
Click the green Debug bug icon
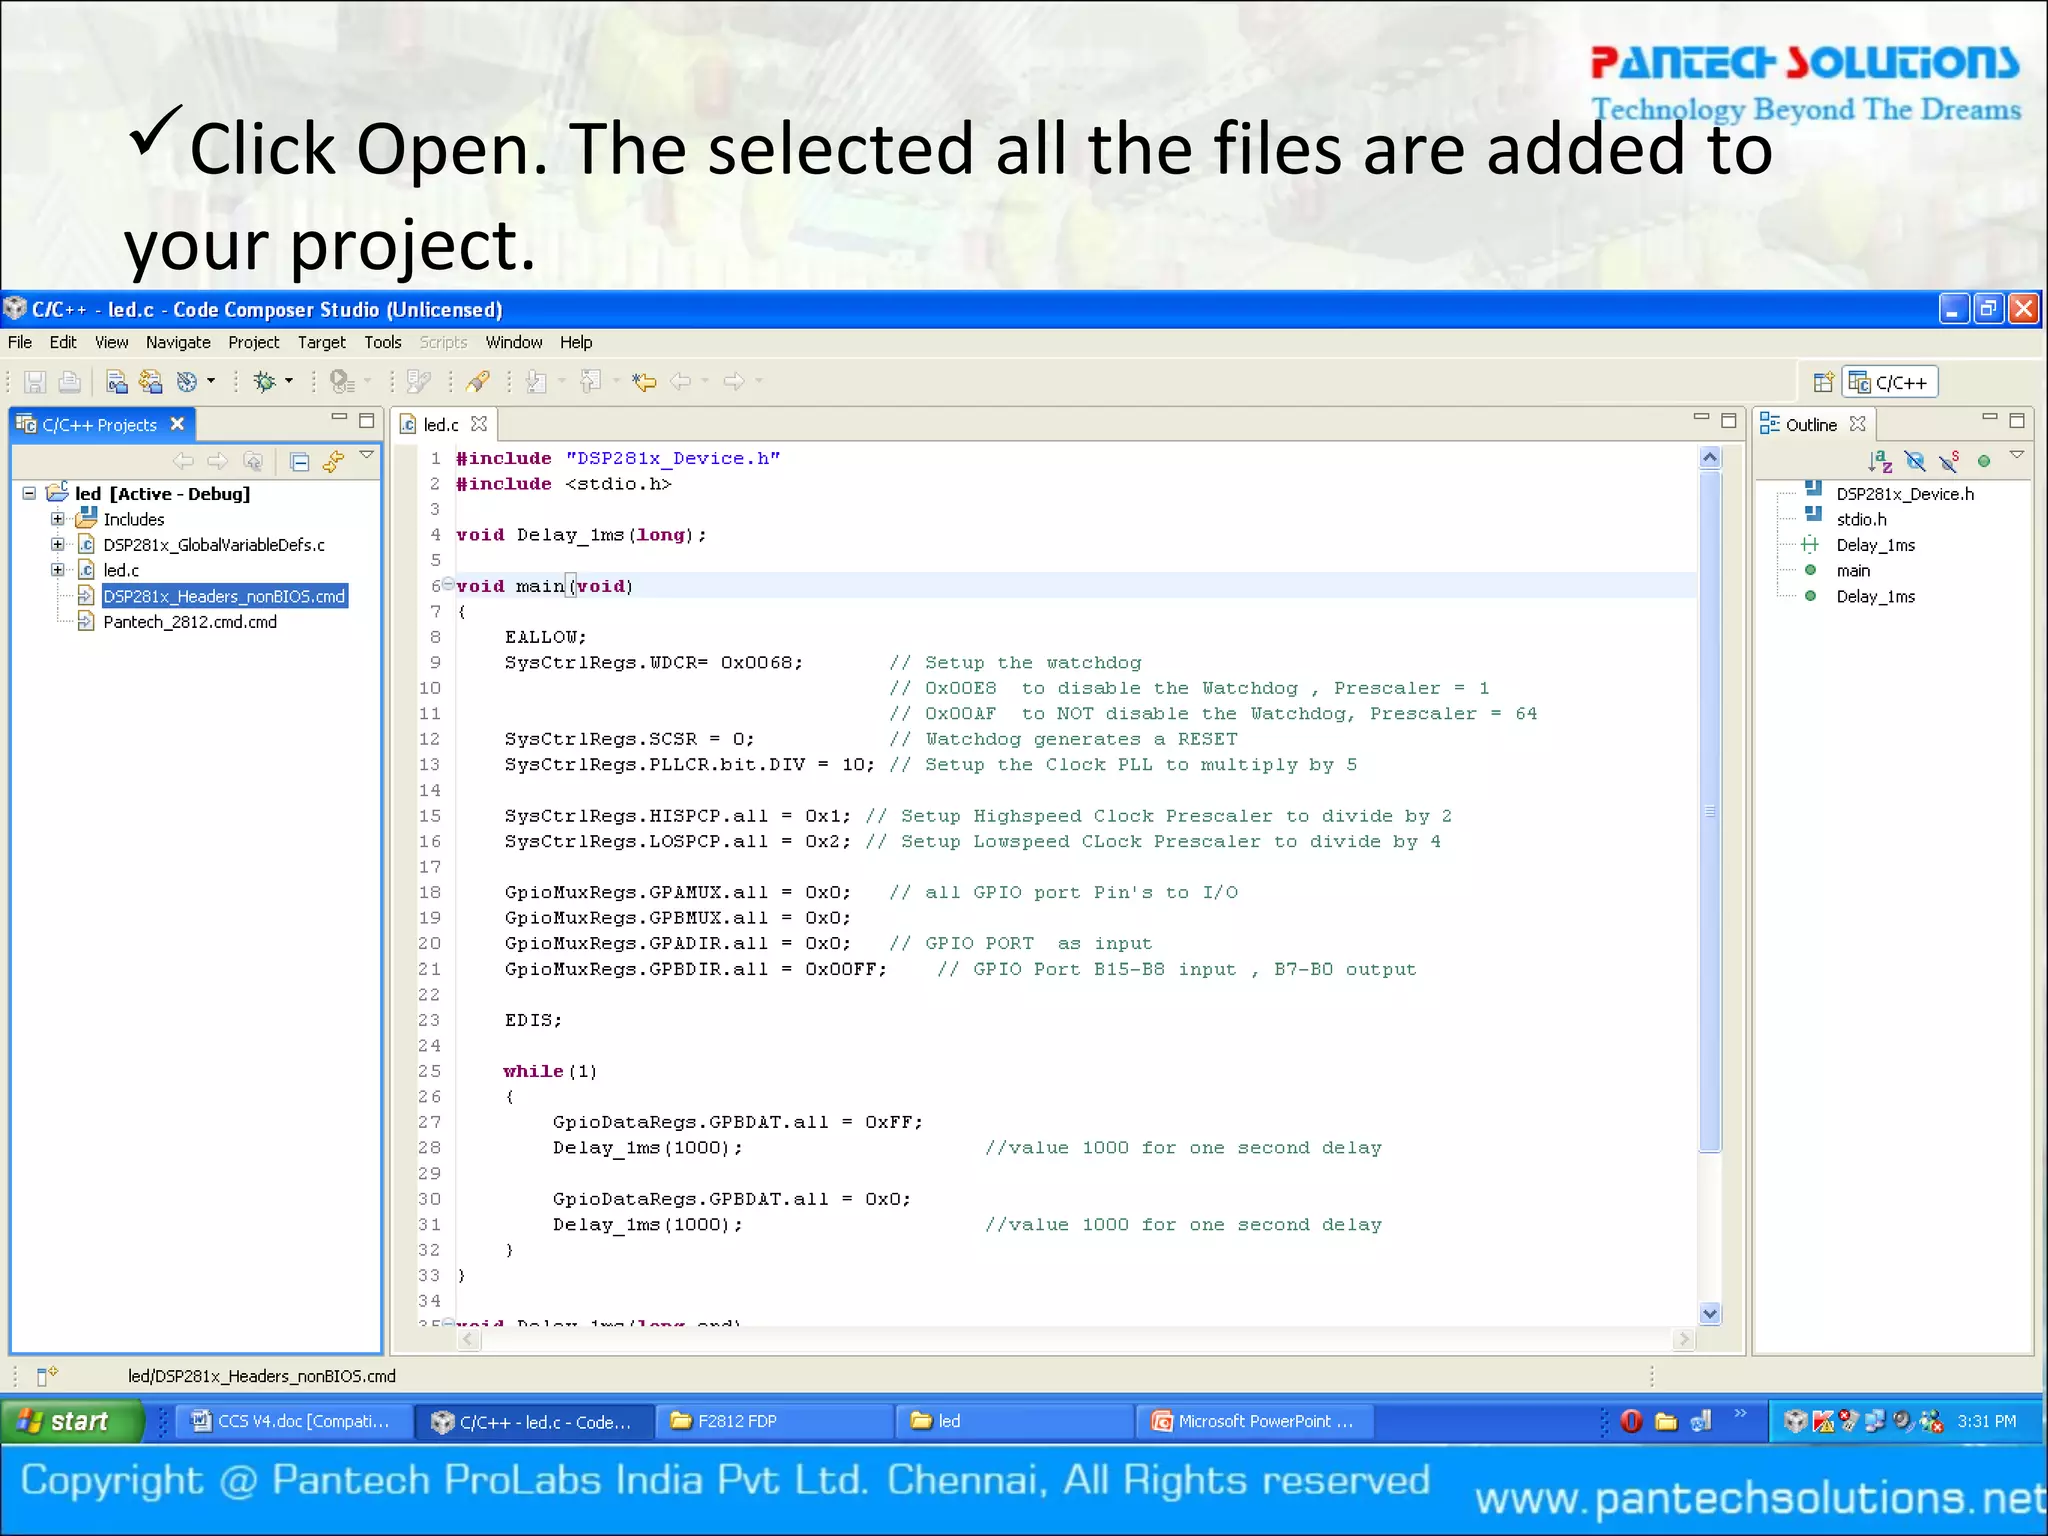tap(265, 382)
